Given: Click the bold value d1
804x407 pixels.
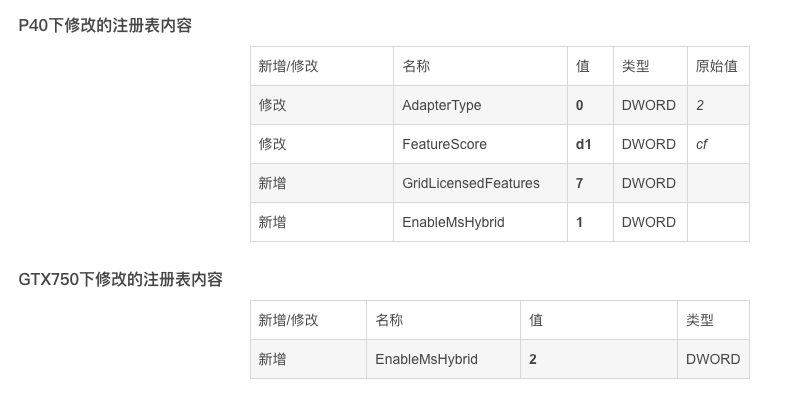Looking at the screenshot, I should pyautogui.click(x=584, y=144).
